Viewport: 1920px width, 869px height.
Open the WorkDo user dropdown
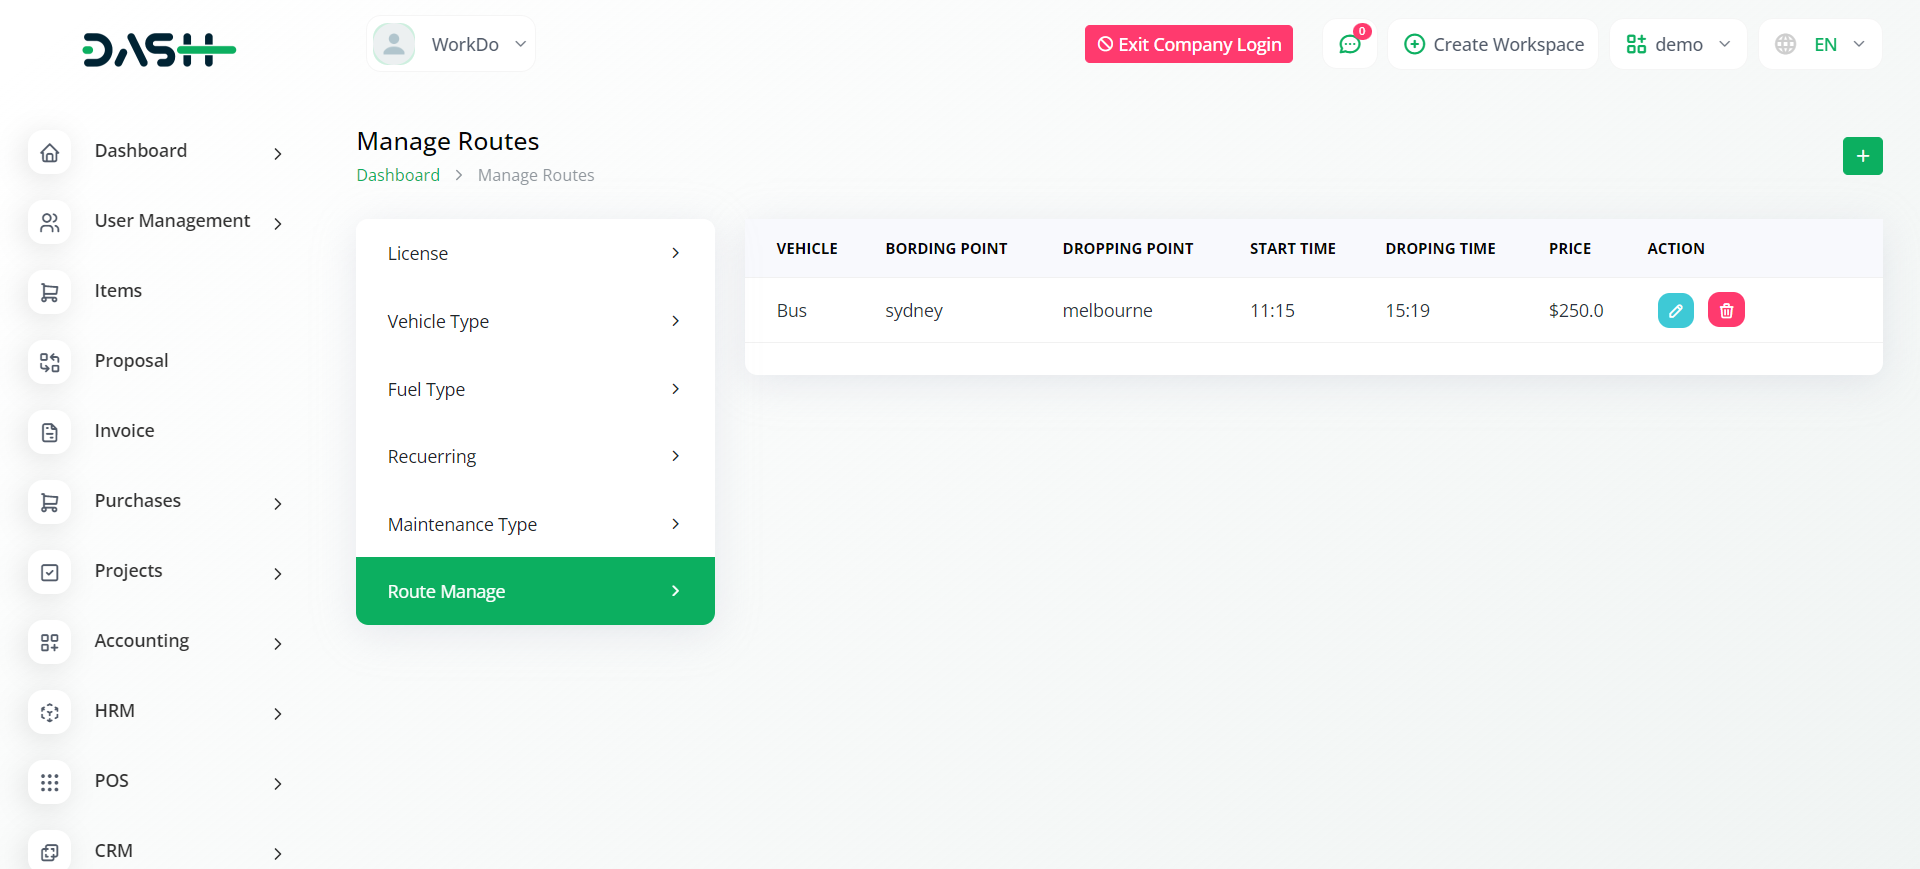pyautogui.click(x=451, y=44)
